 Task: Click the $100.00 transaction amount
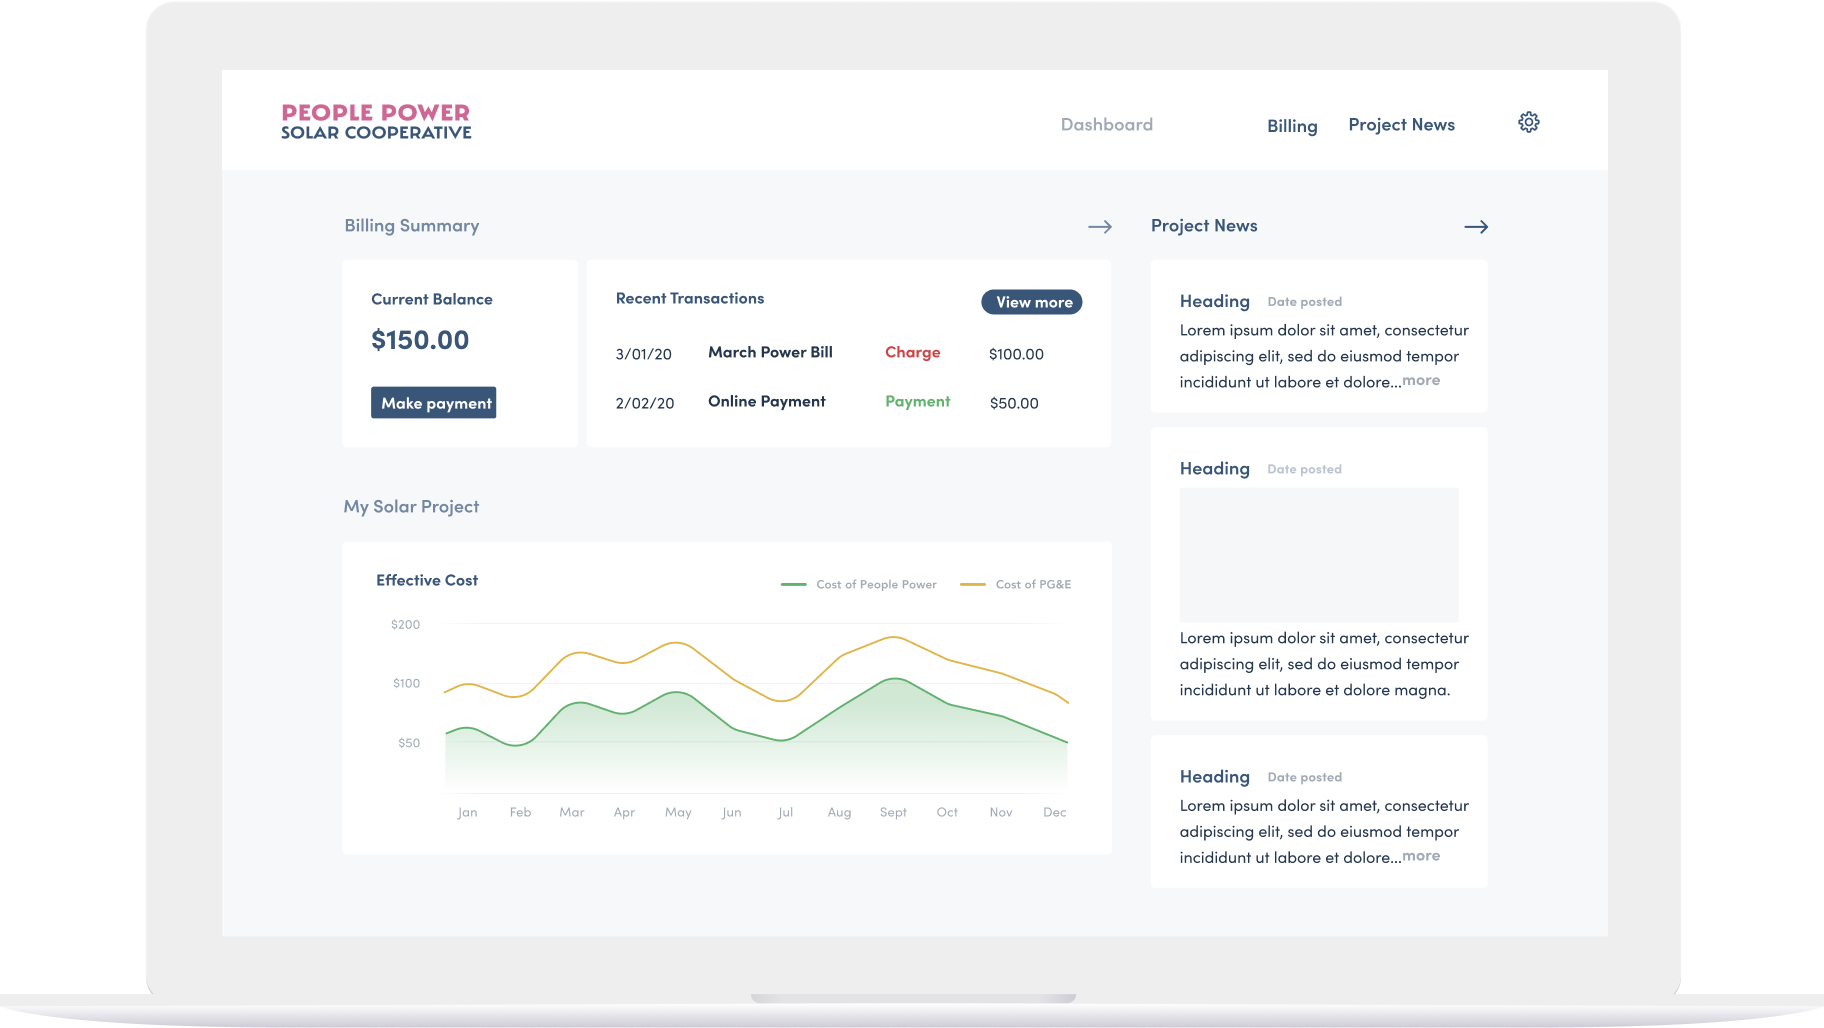[1016, 354]
